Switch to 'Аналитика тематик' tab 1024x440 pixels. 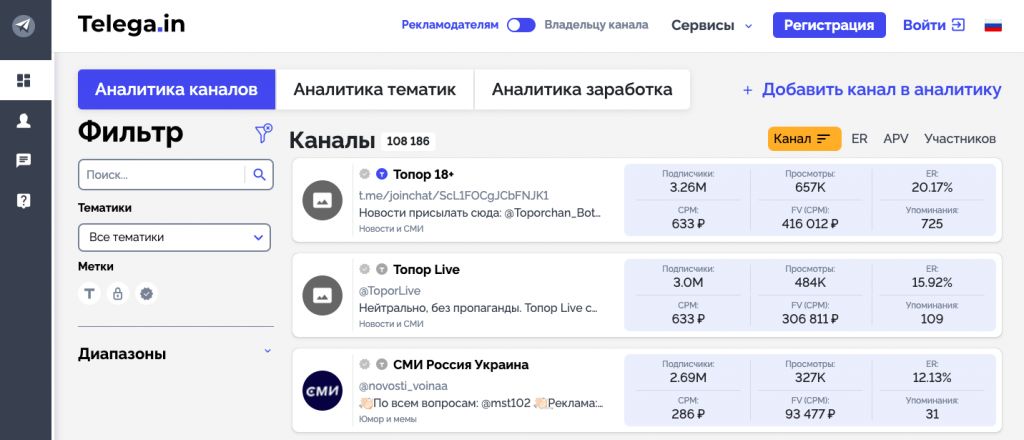tap(374, 89)
